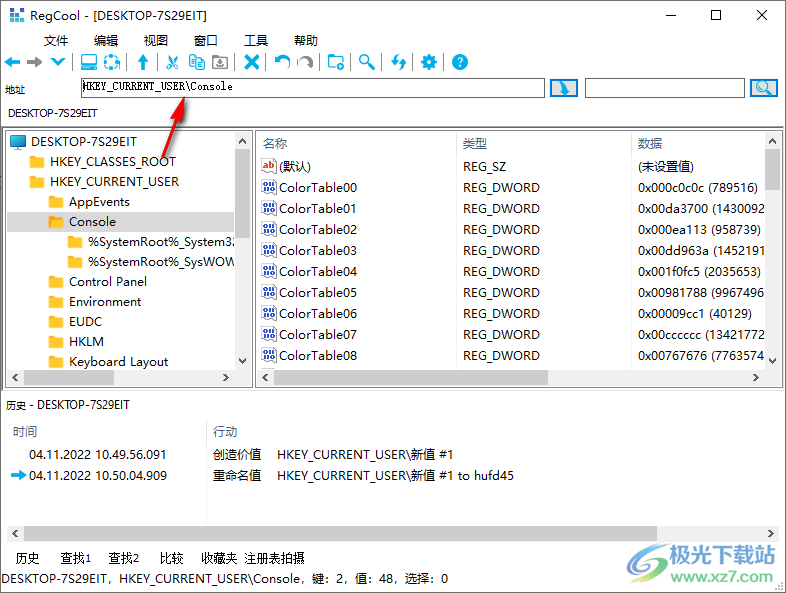Click the cut scissors icon
The height and width of the screenshot is (593, 786).
coord(172,62)
